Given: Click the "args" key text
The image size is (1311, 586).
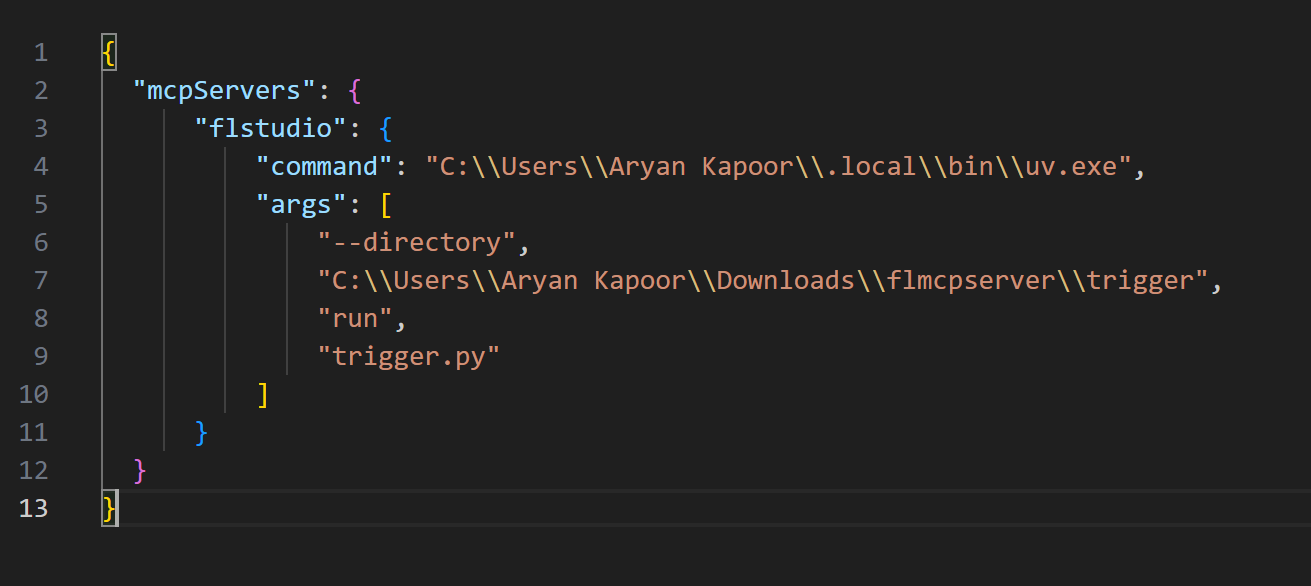Looking at the screenshot, I should 302,205.
